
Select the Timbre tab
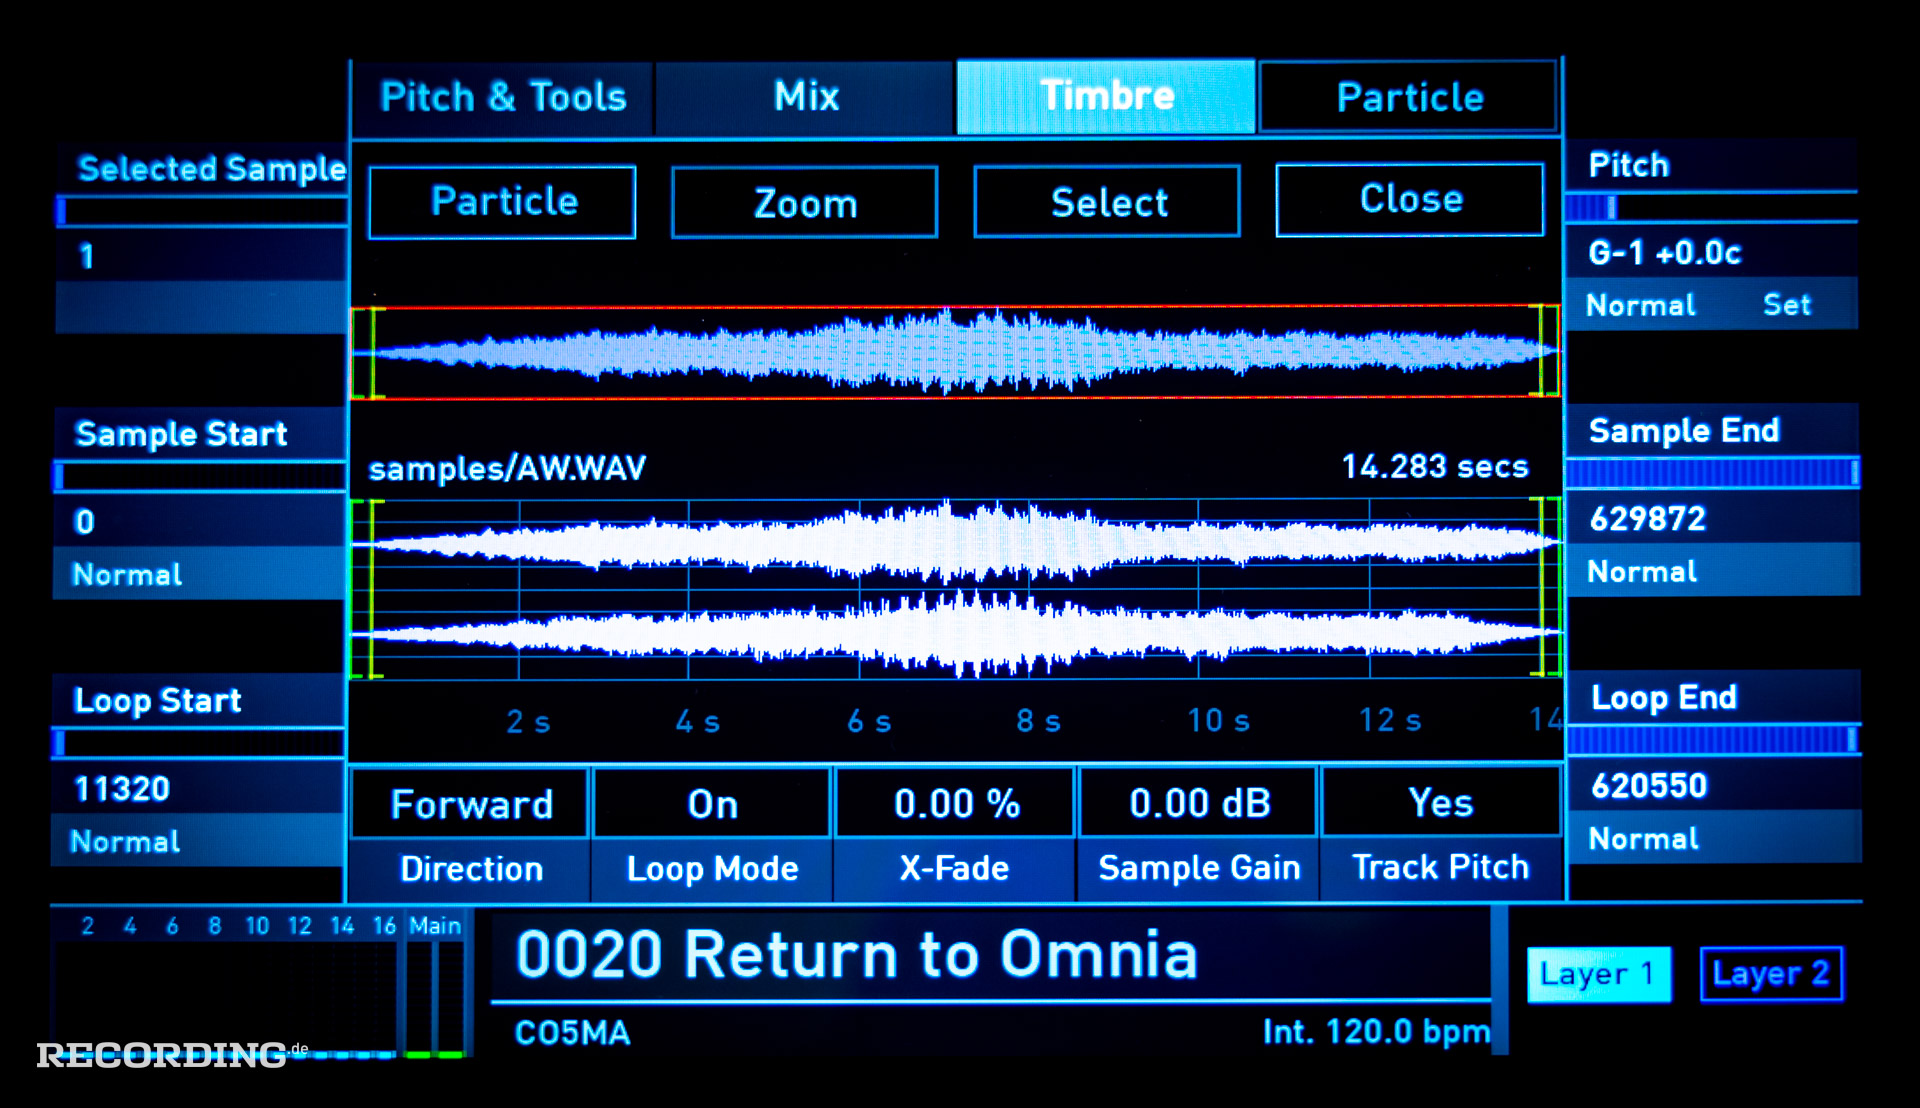click(1106, 96)
